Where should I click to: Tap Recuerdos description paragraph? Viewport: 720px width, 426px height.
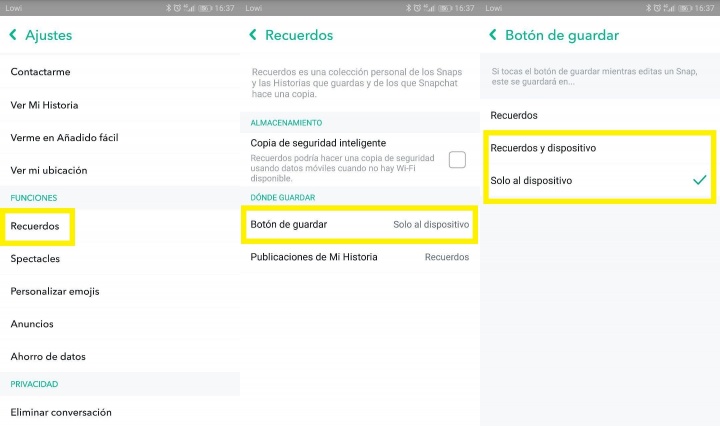tap(357, 83)
